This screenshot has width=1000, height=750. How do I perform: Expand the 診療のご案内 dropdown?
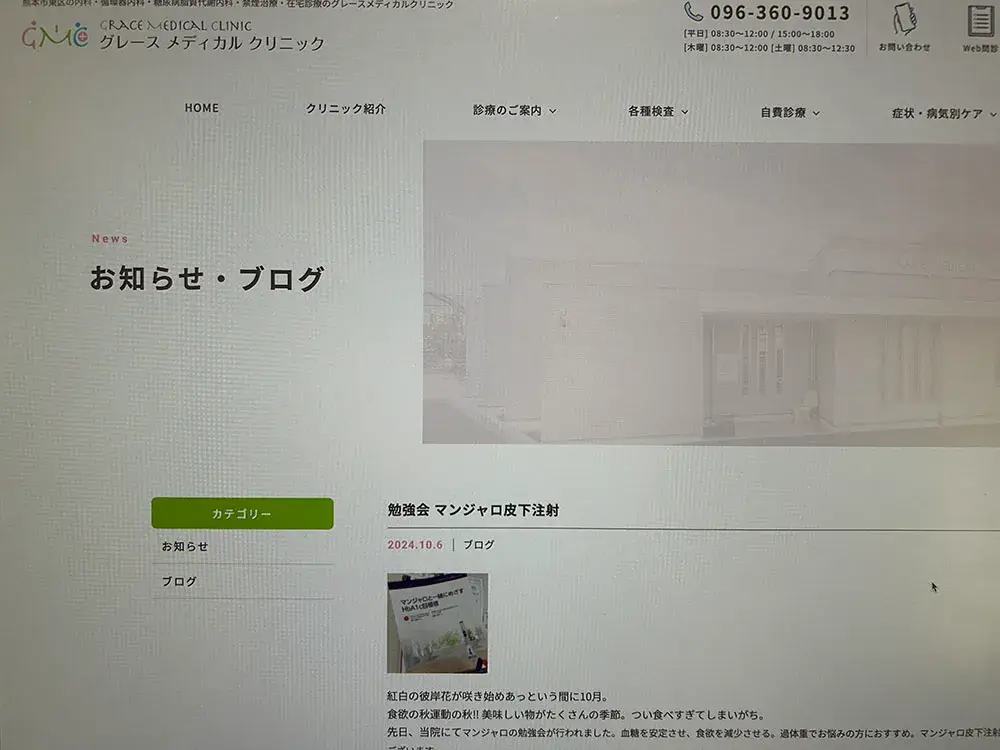pos(515,110)
